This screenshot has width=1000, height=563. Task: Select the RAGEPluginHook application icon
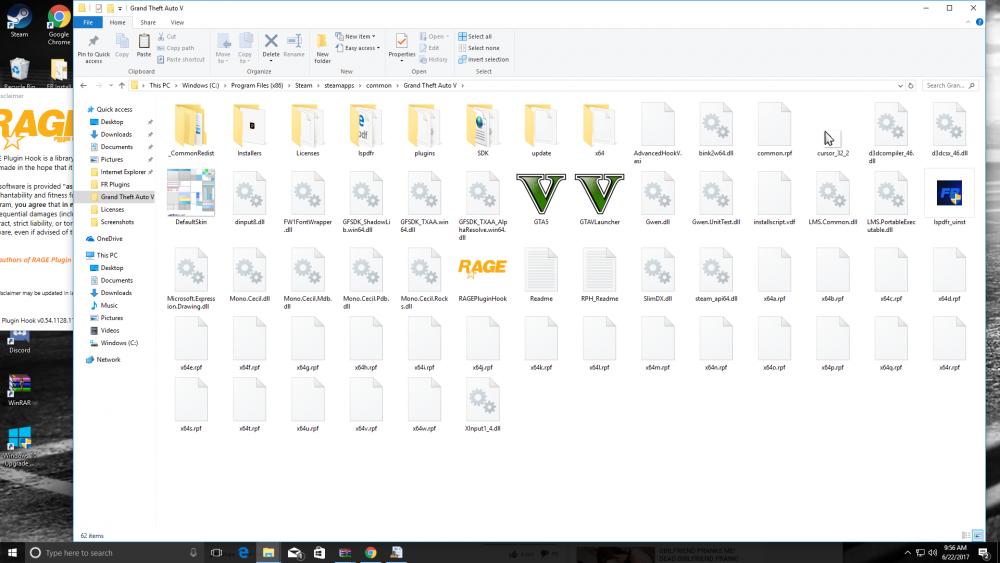click(483, 268)
